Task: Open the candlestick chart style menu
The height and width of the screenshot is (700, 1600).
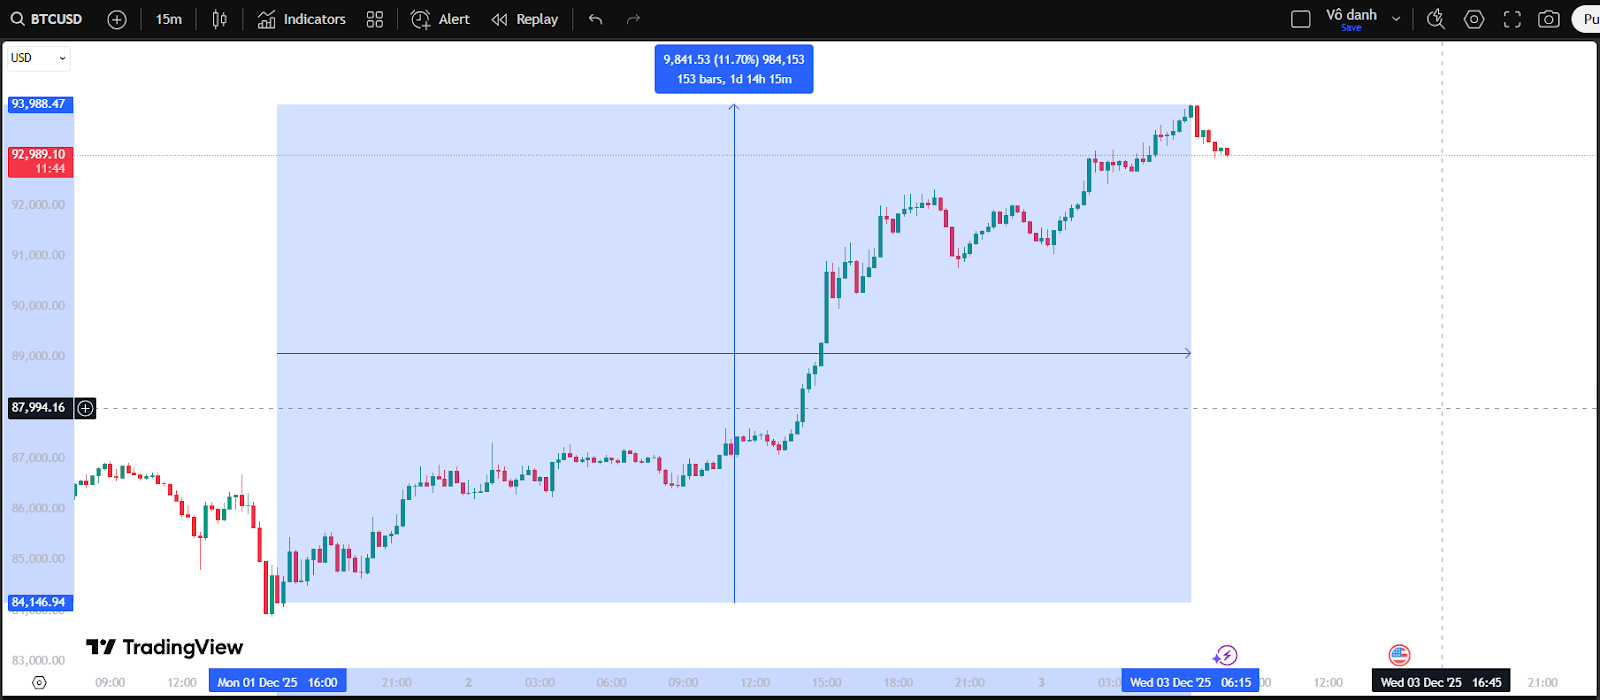Action: pos(220,19)
